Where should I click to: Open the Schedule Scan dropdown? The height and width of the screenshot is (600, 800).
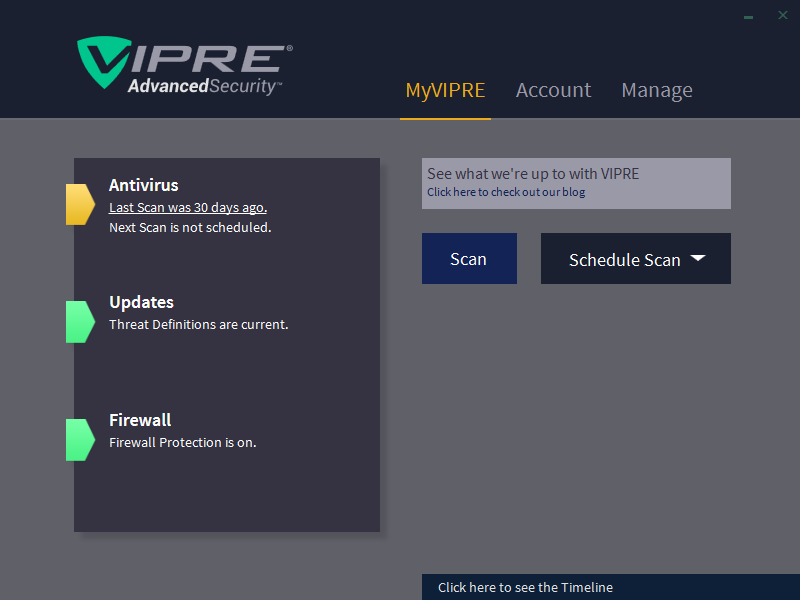coord(625,259)
